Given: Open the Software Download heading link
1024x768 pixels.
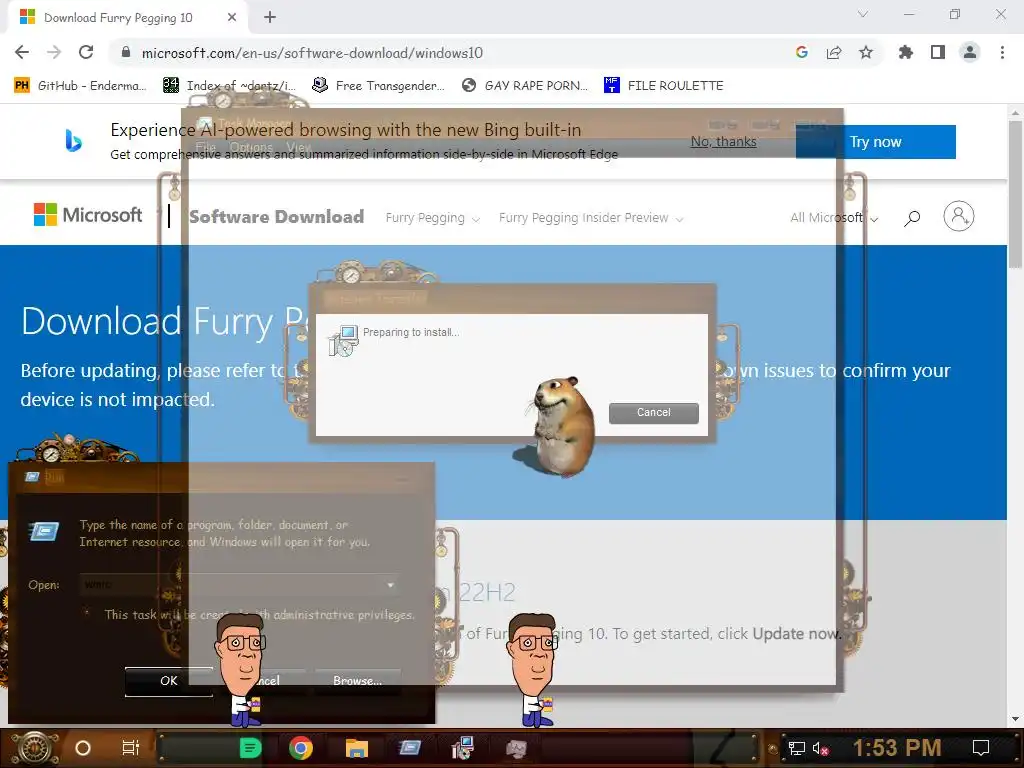Looking at the screenshot, I should tap(276, 217).
